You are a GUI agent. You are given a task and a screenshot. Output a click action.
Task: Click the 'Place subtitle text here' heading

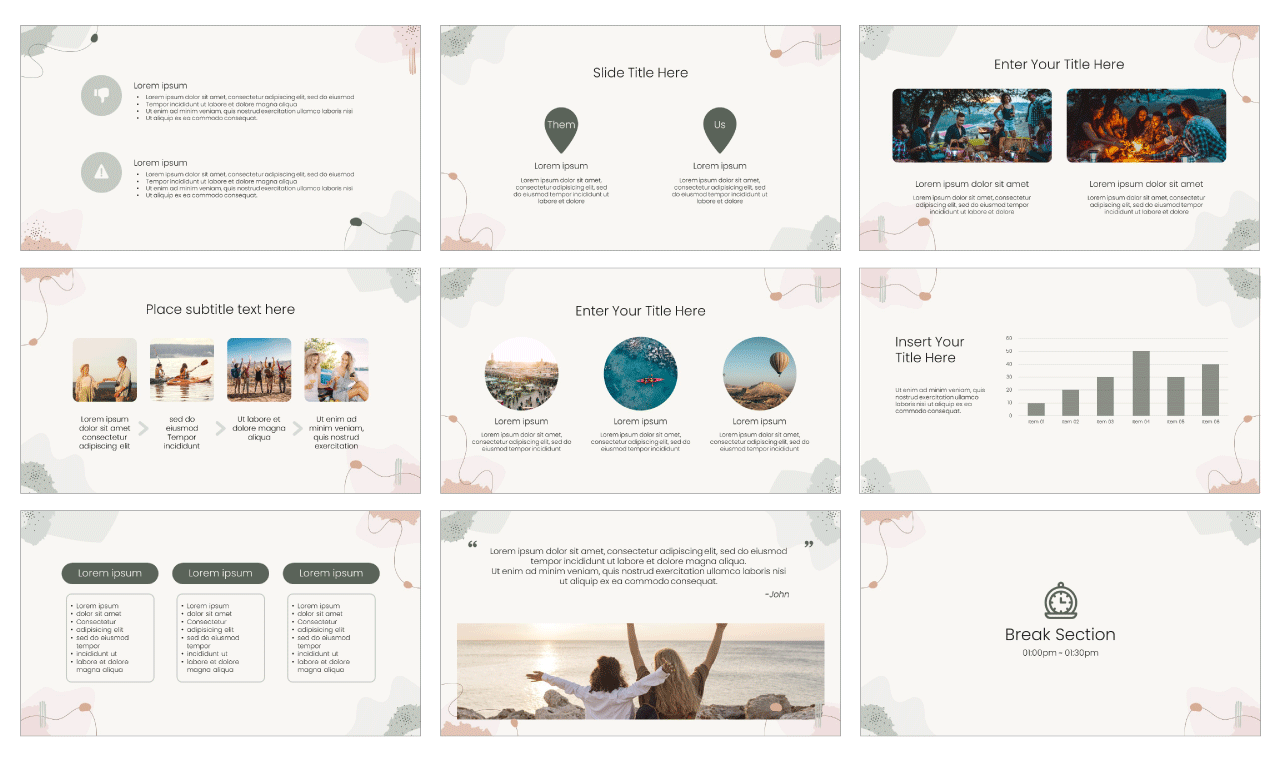point(220,309)
